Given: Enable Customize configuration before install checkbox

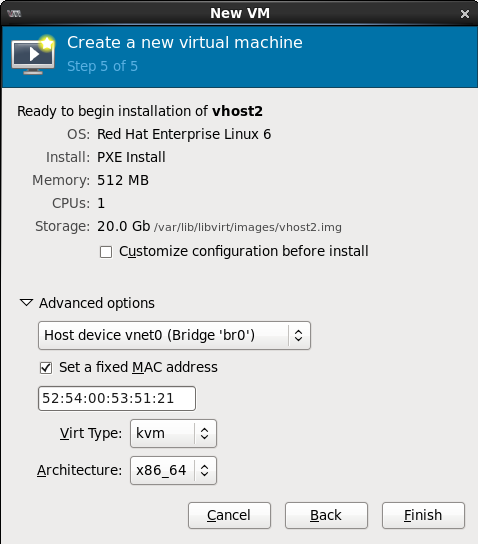Looking at the screenshot, I should click(x=106, y=252).
